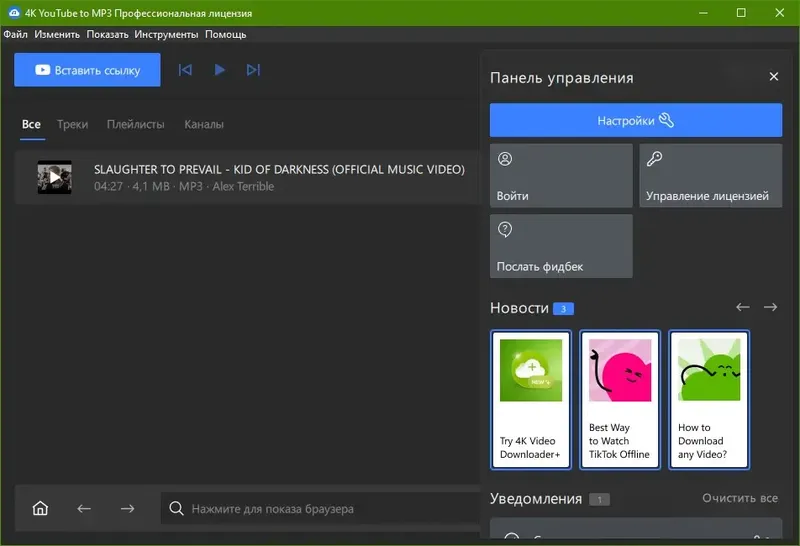Click the Новости section heading
This screenshot has width=800, height=546.
(x=519, y=308)
